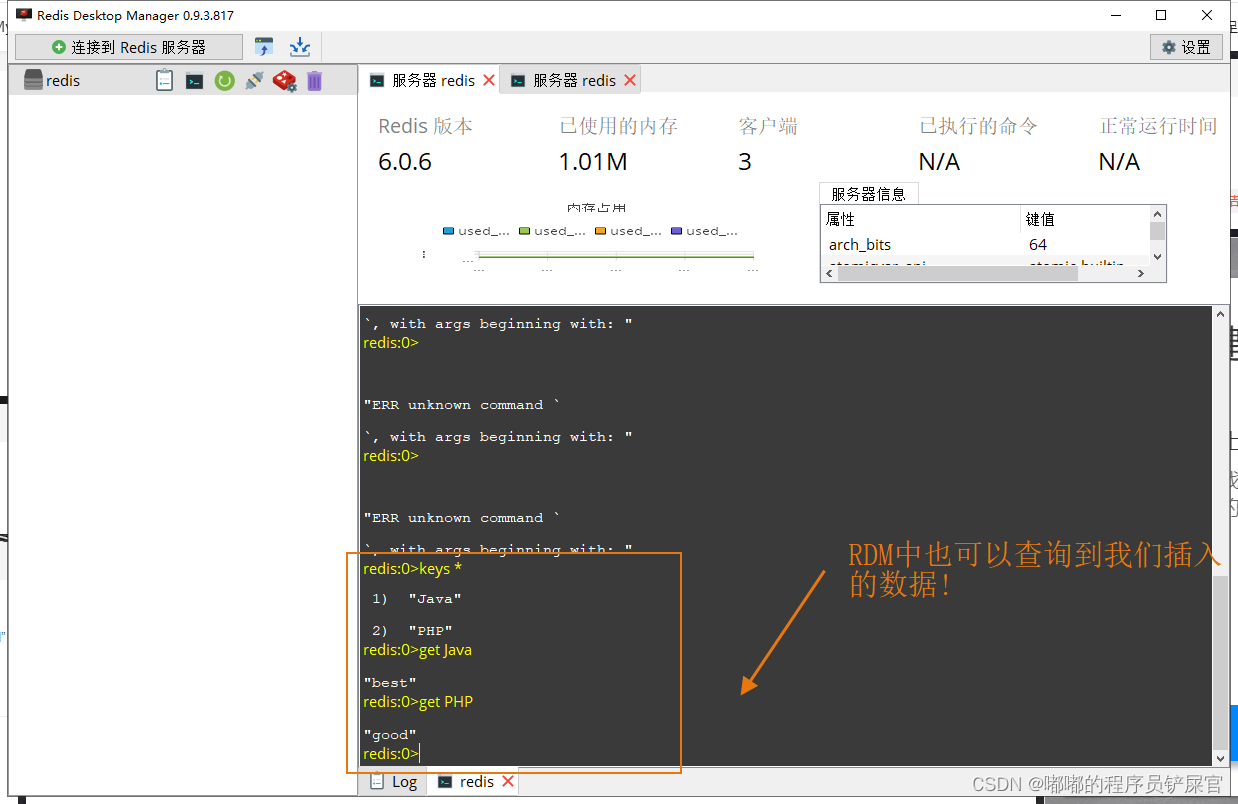Click the 客户端 clients label
1238x804 pixels.
(x=768, y=126)
